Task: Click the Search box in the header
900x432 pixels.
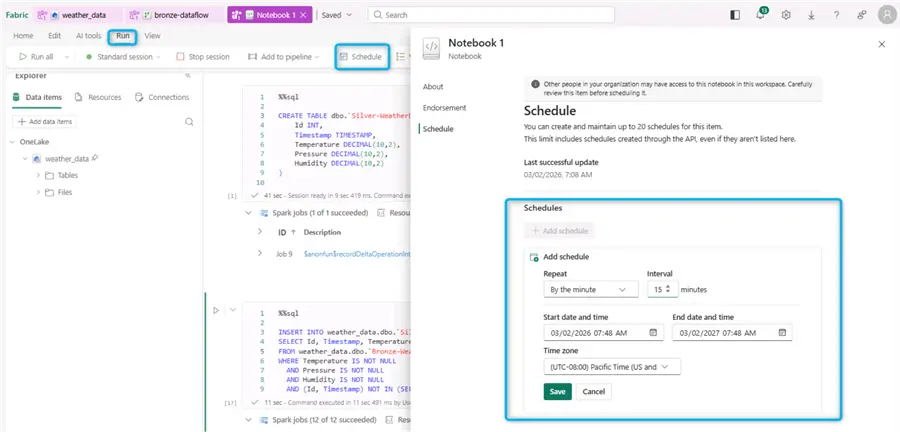Action: pos(491,15)
